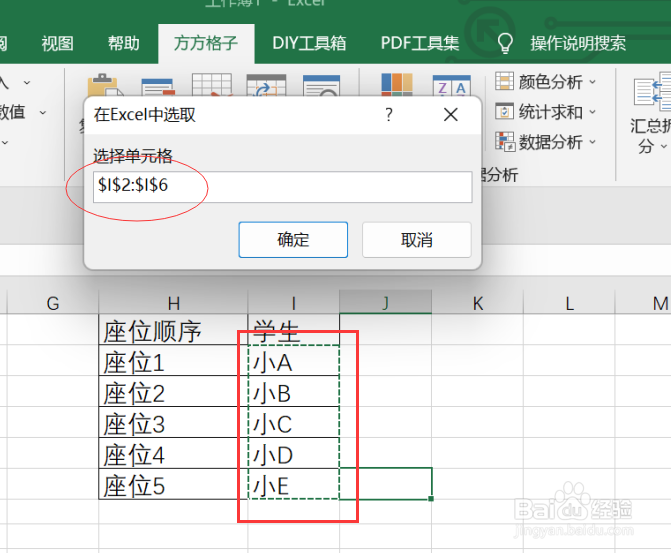Open the PDF工具集 tab

point(420,43)
